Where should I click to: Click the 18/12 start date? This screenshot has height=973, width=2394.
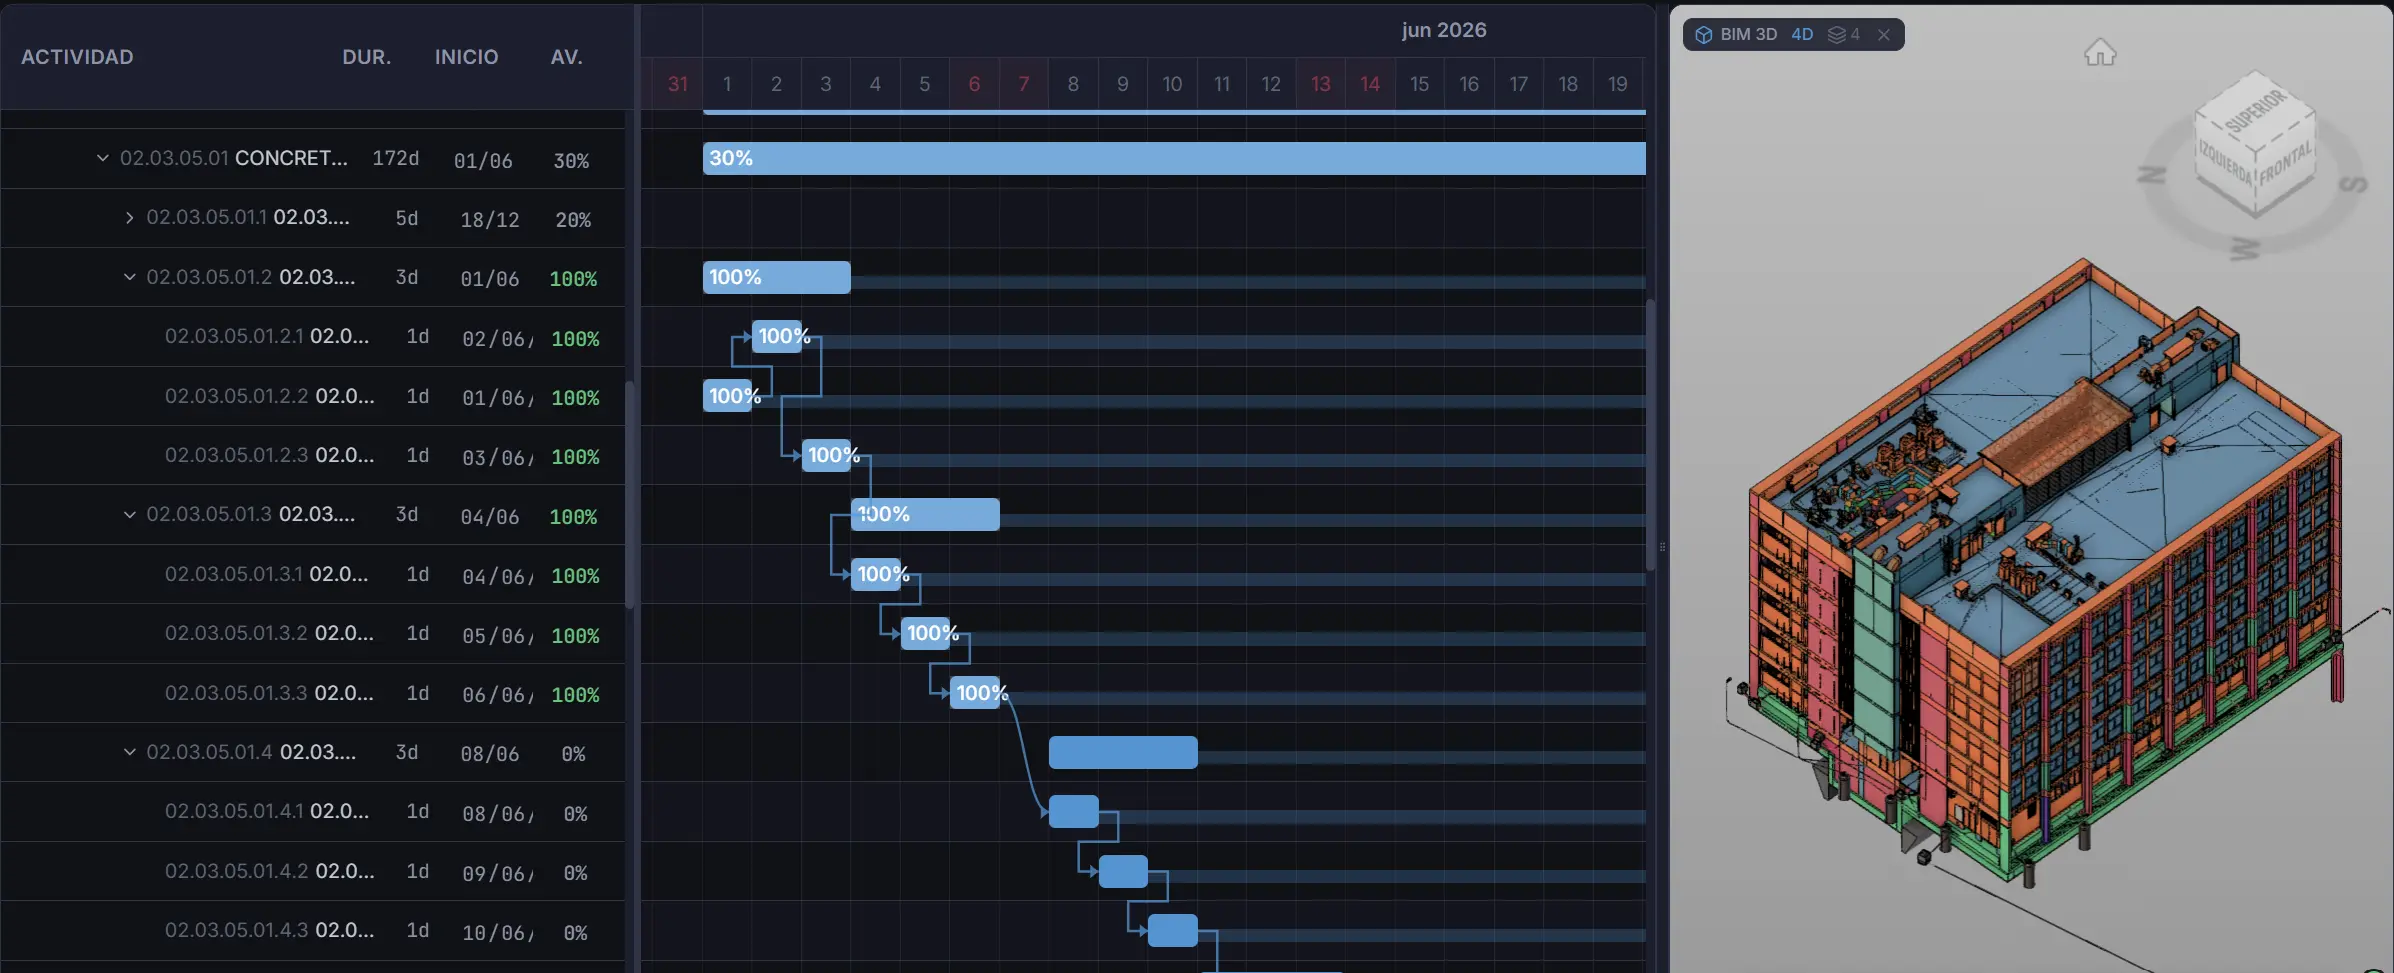(x=490, y=219)
